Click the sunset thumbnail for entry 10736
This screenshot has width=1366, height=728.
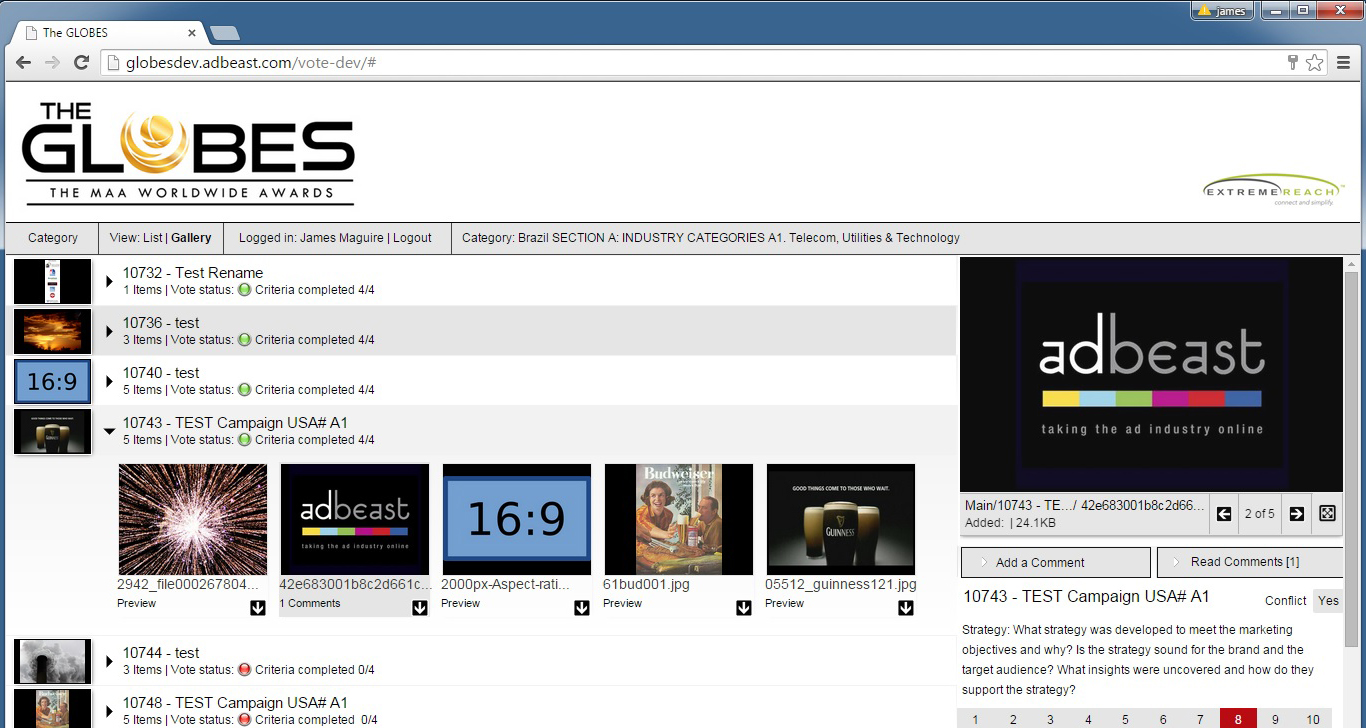[x=53, y=331]
